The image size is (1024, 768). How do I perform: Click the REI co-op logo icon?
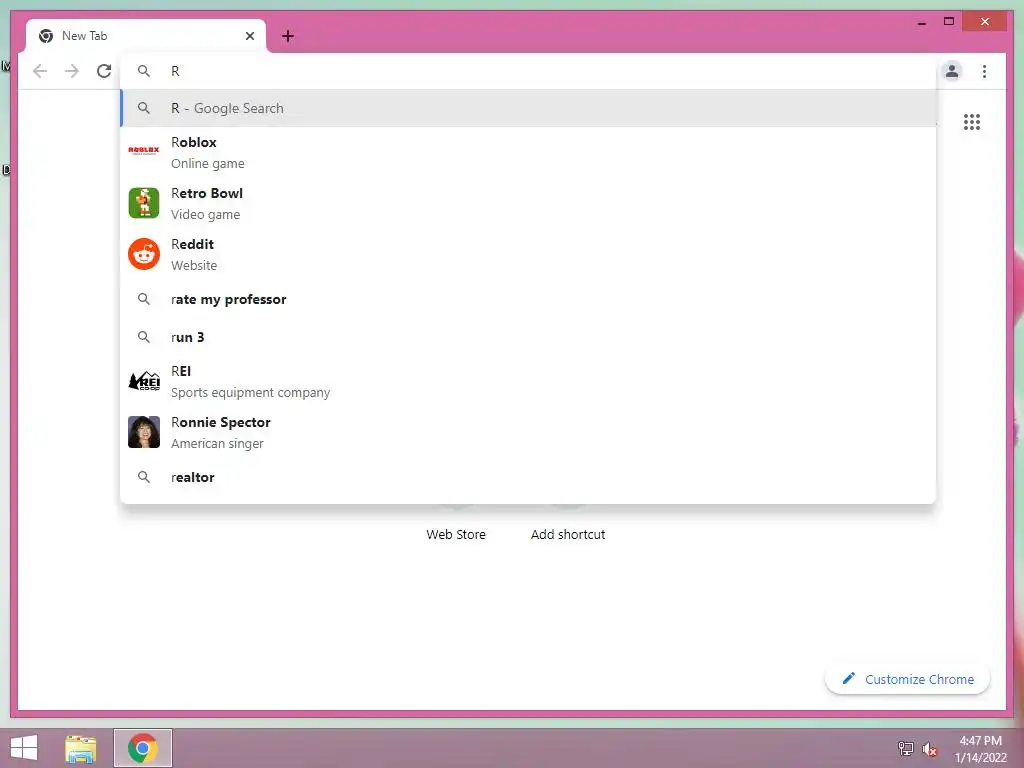pos(144,381)
